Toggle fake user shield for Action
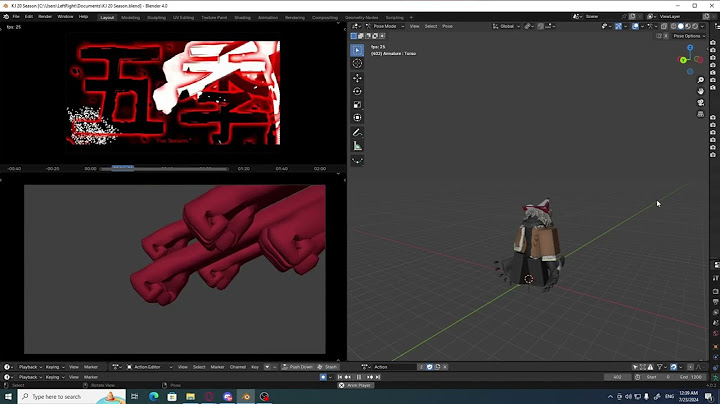The image size is (720, 404). [x=430, y=367]
